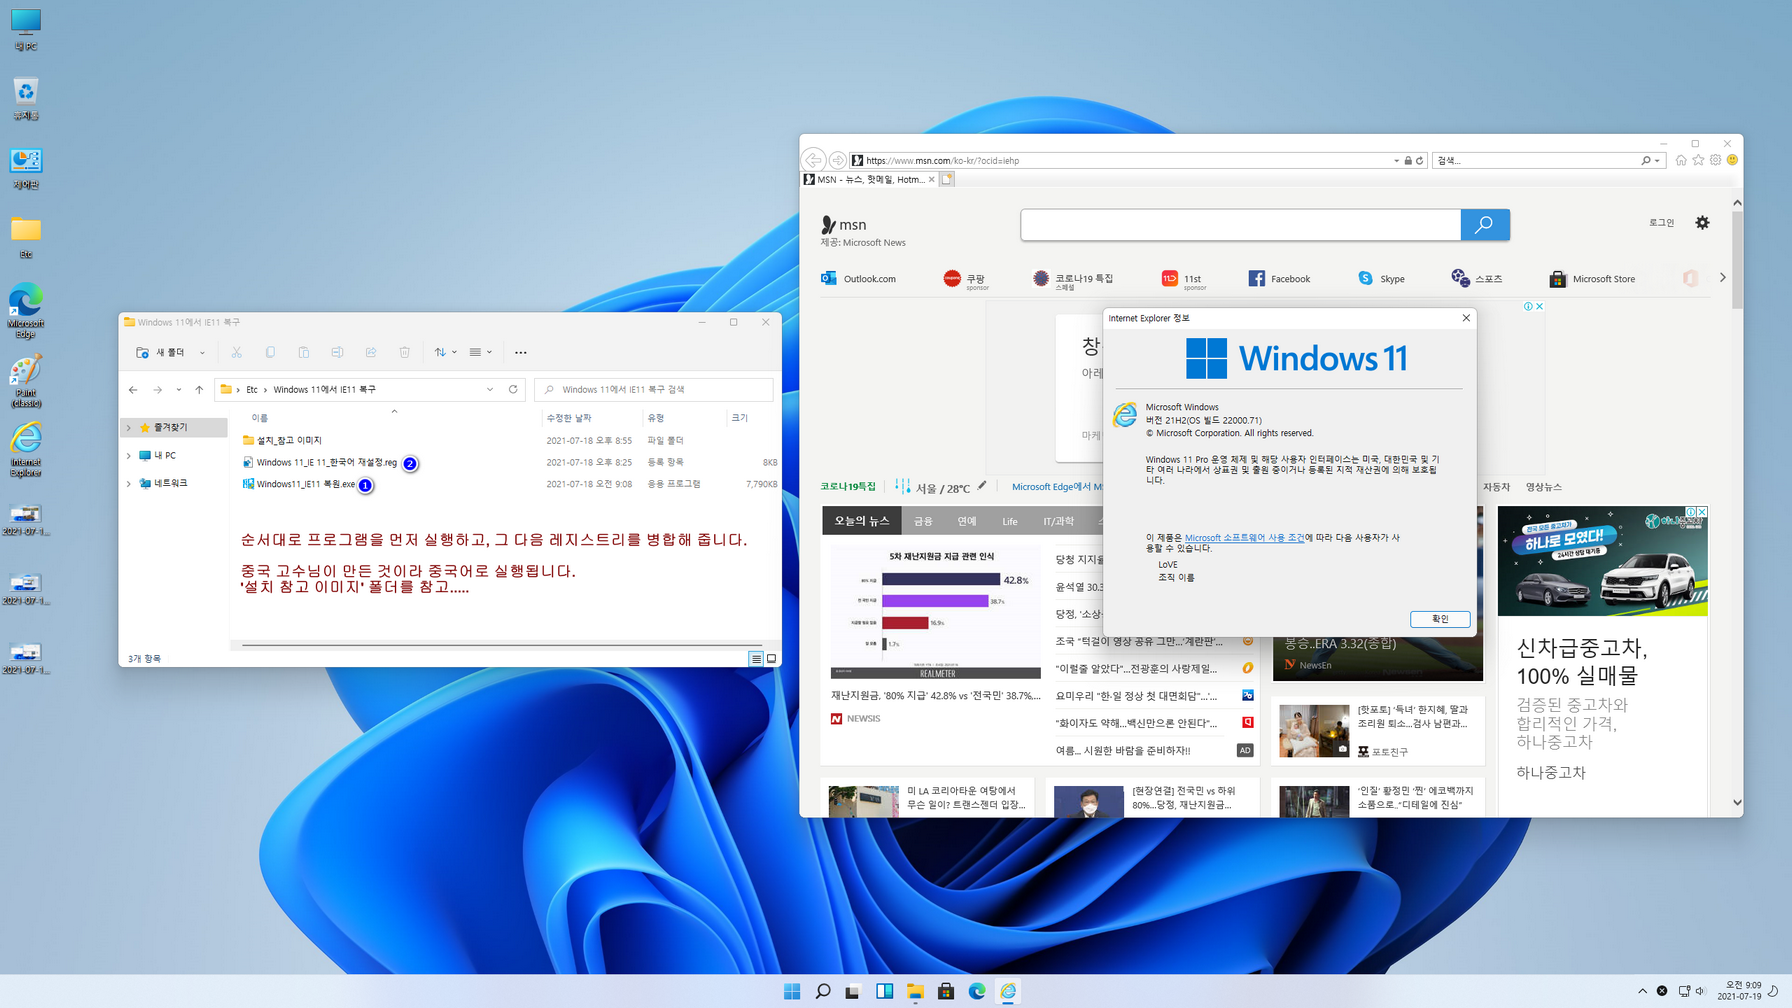The image size is (1792, 1008).
Task: Click the 새 폴더 button in Explorer
Action: [161, 352]
